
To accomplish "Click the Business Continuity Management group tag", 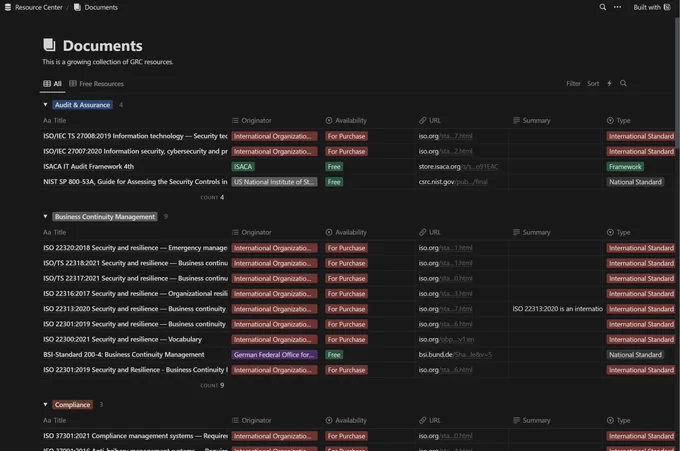I will coord(105,216).
